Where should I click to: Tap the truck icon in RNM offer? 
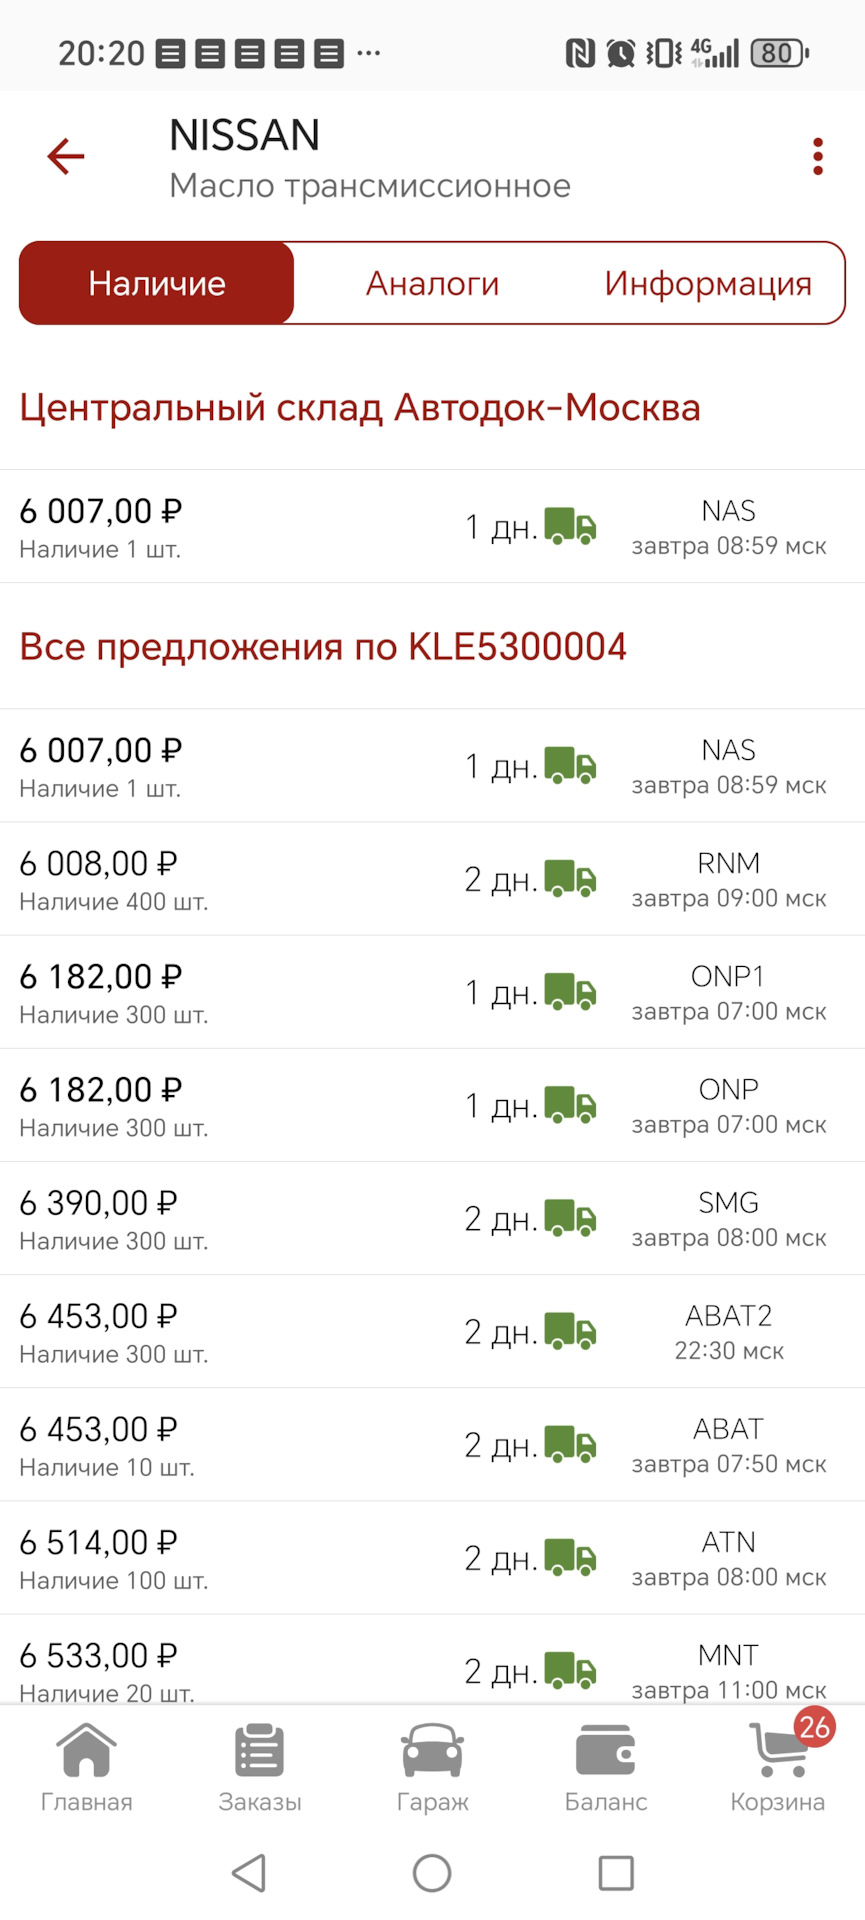point(570,879)
